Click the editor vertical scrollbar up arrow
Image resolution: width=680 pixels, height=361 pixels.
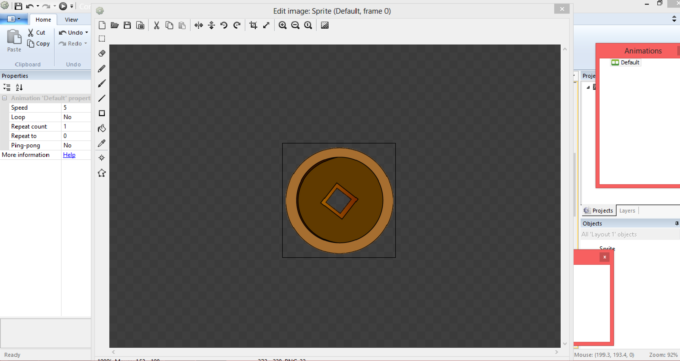click(x=565, y=49)
